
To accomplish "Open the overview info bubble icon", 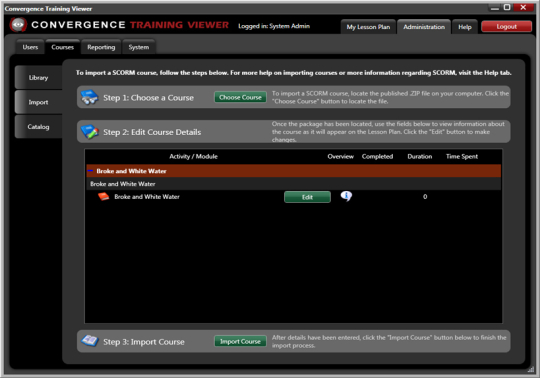I will tap(346, 196).
